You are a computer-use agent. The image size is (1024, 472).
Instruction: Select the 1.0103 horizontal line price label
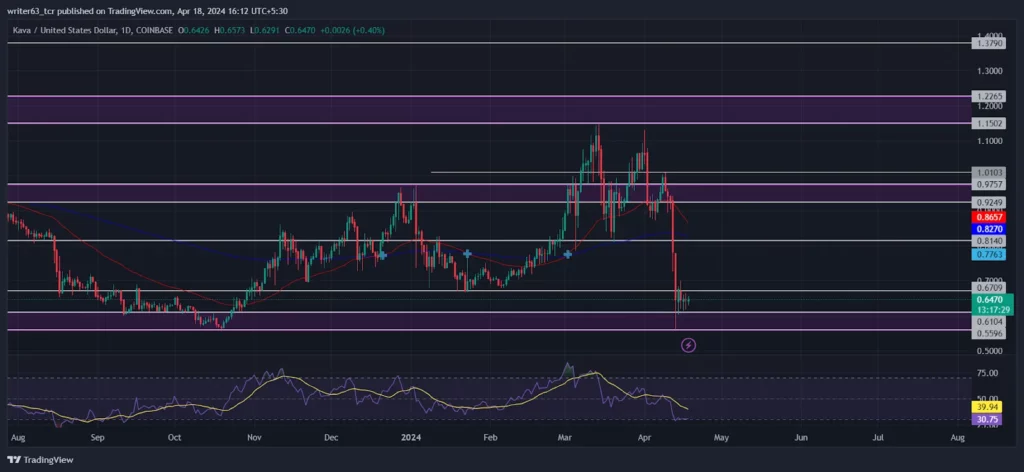989,172
